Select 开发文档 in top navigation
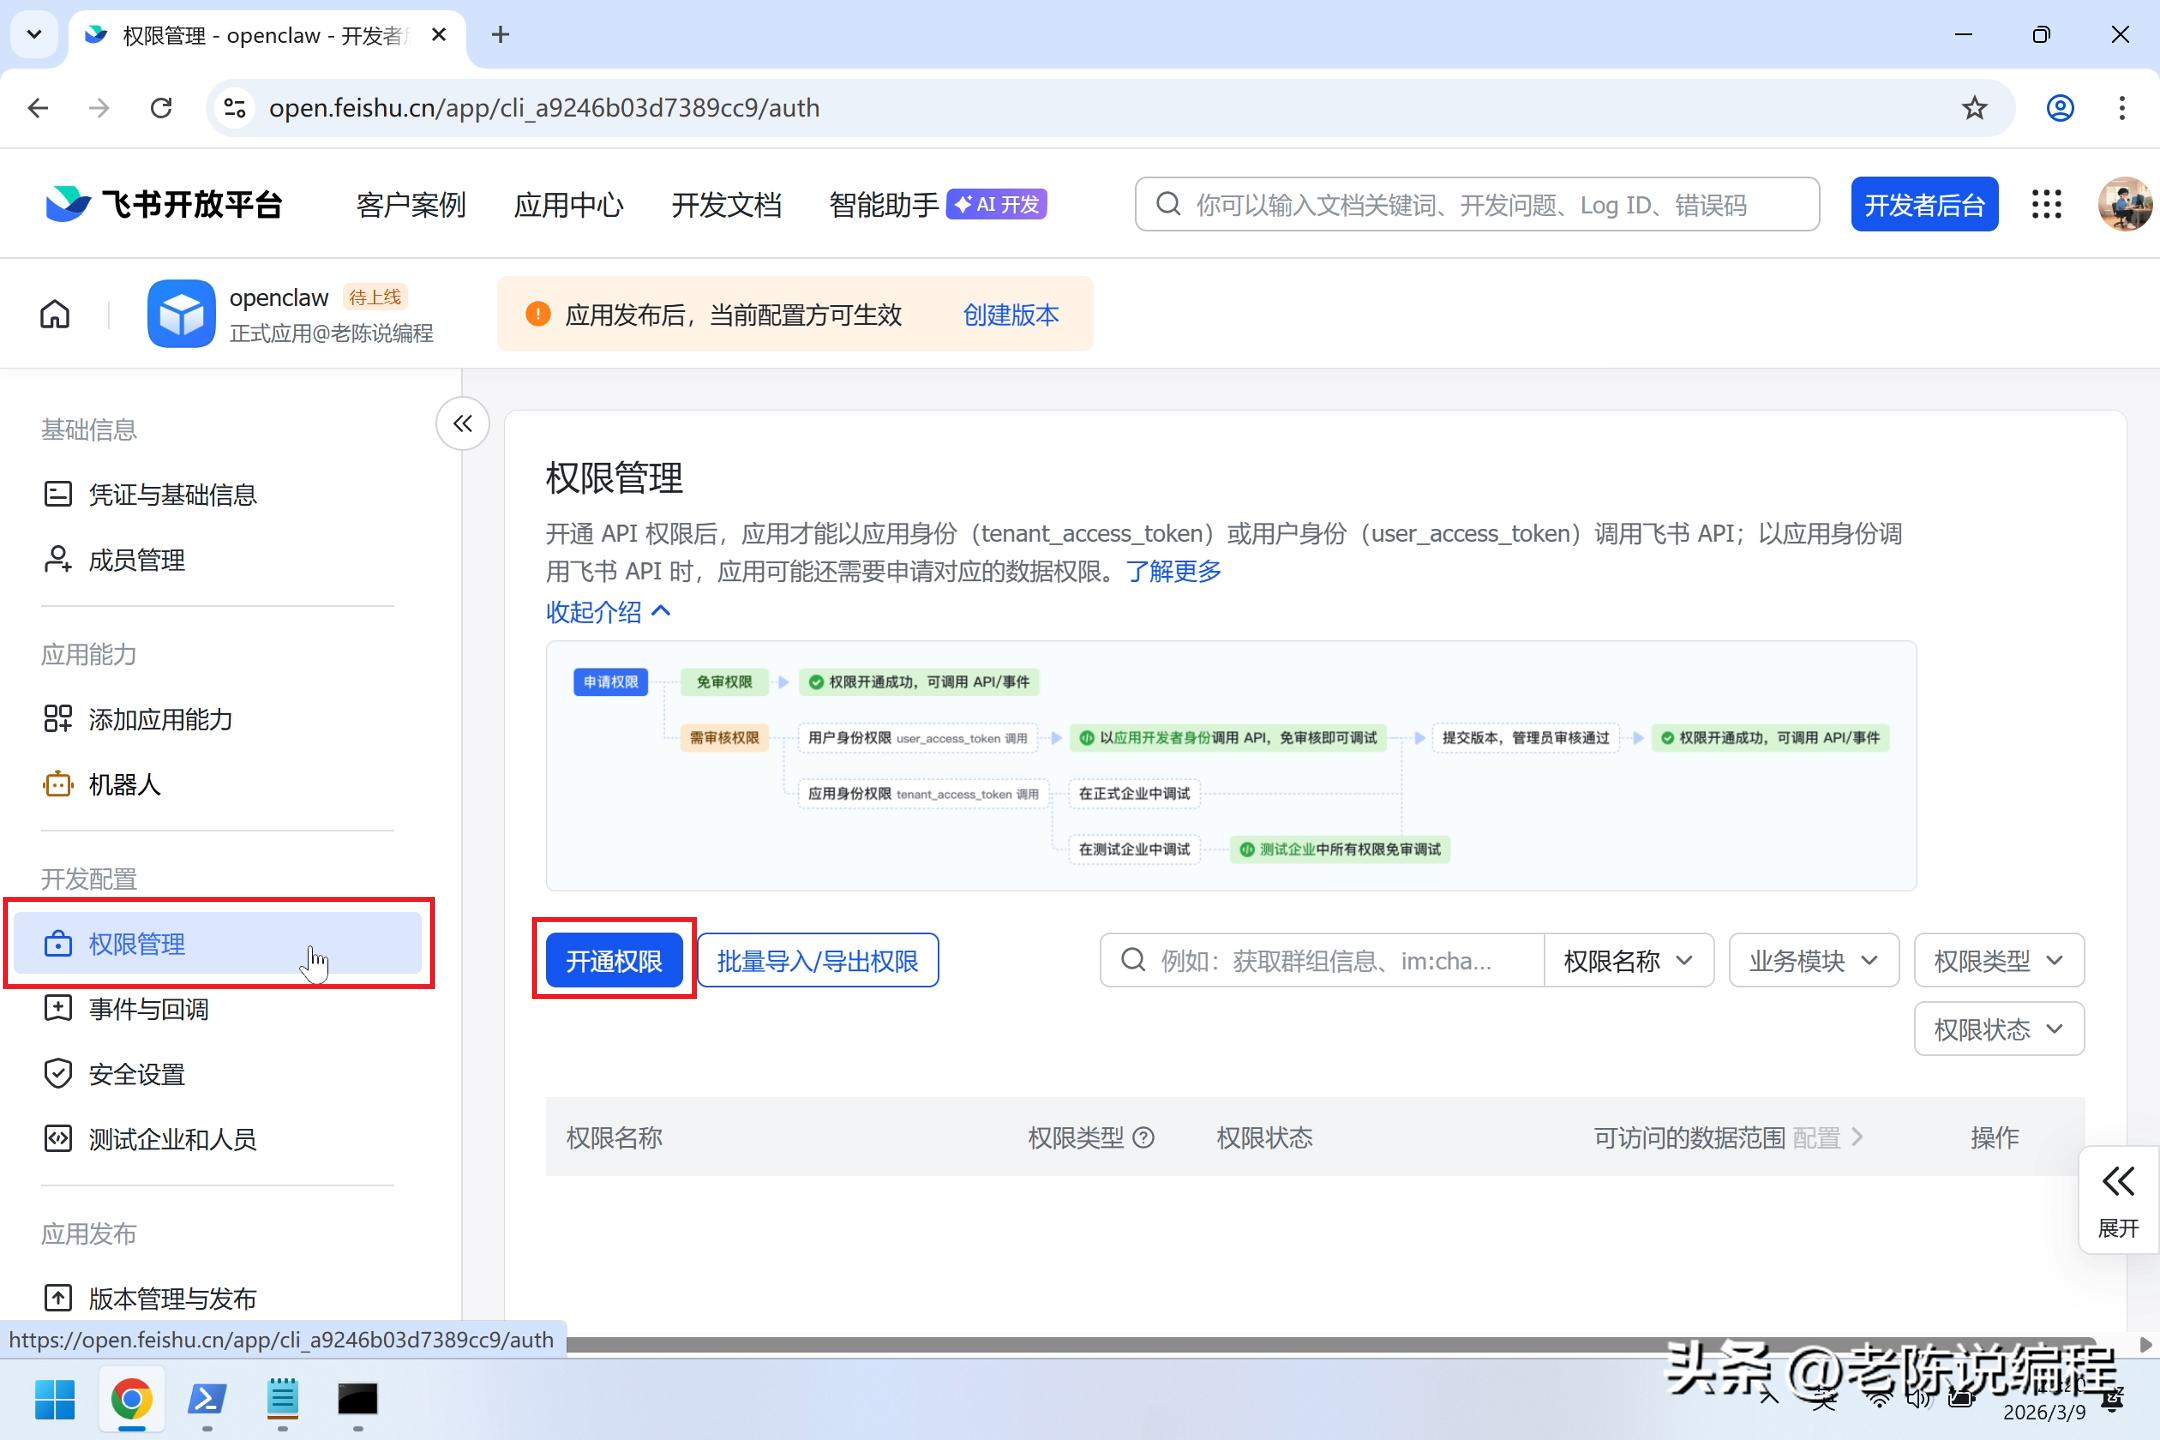This screenshot has height=1440, width=2160. [726, 205]
